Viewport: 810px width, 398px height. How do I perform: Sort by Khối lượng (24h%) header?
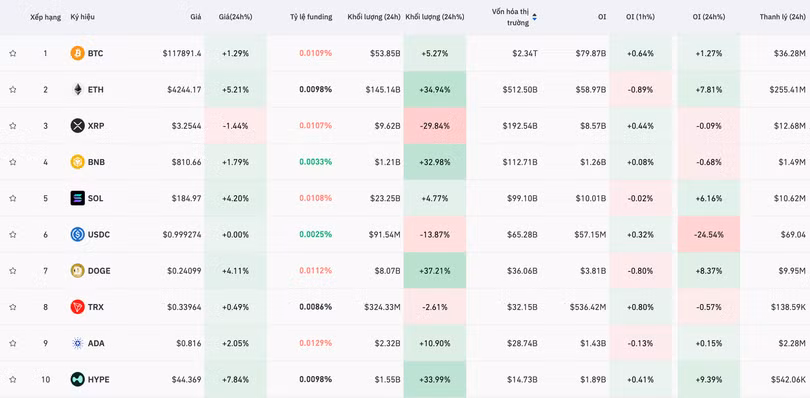(435, 17)
